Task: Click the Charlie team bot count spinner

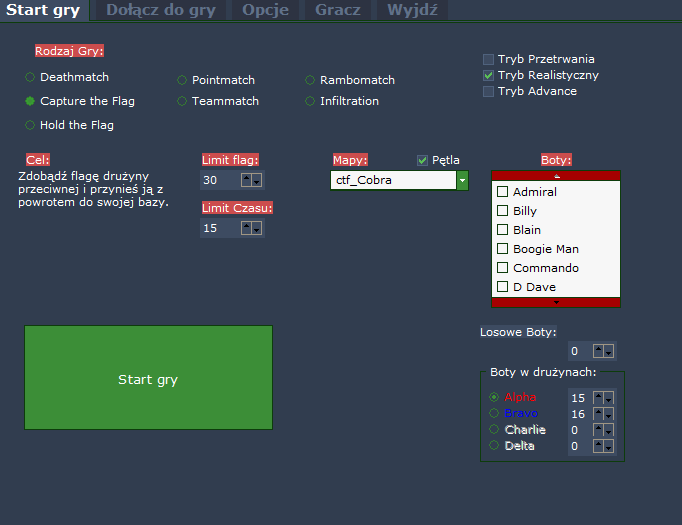Action: click(x=604, y=430)
